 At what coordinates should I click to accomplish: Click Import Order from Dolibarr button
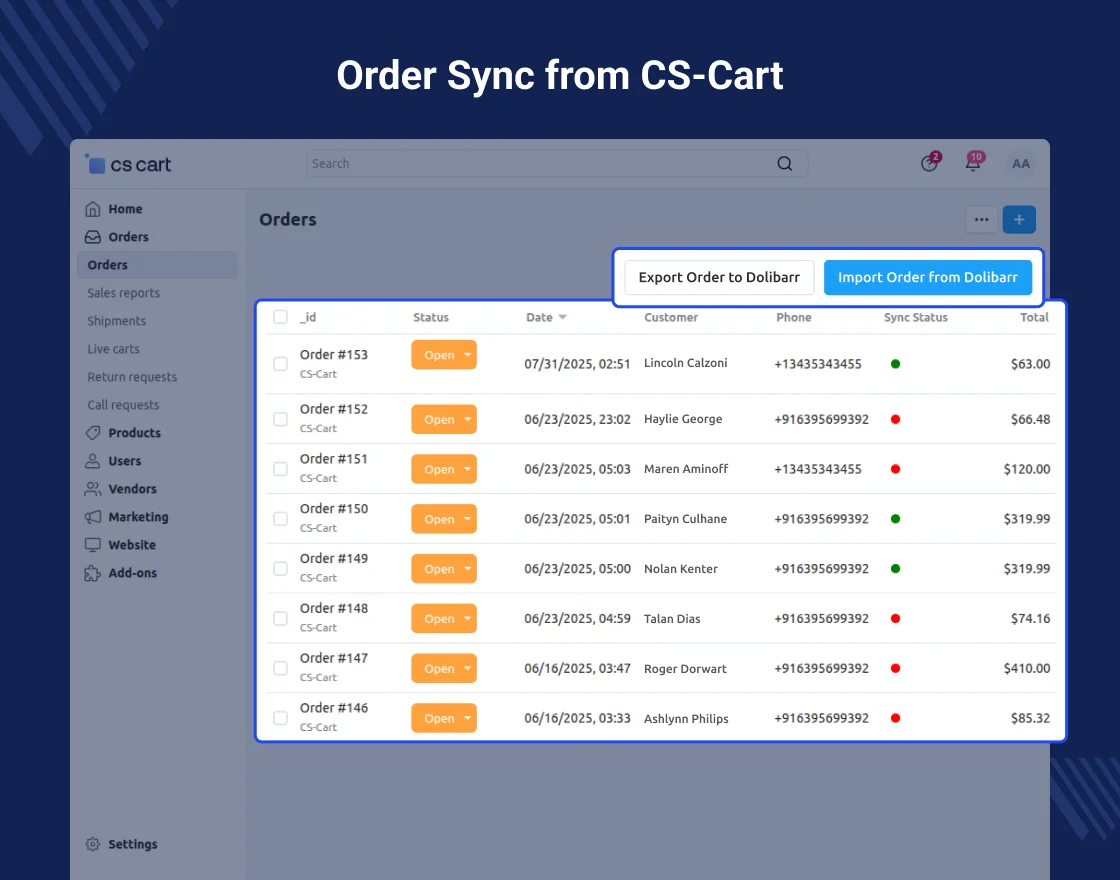[927, 277]
